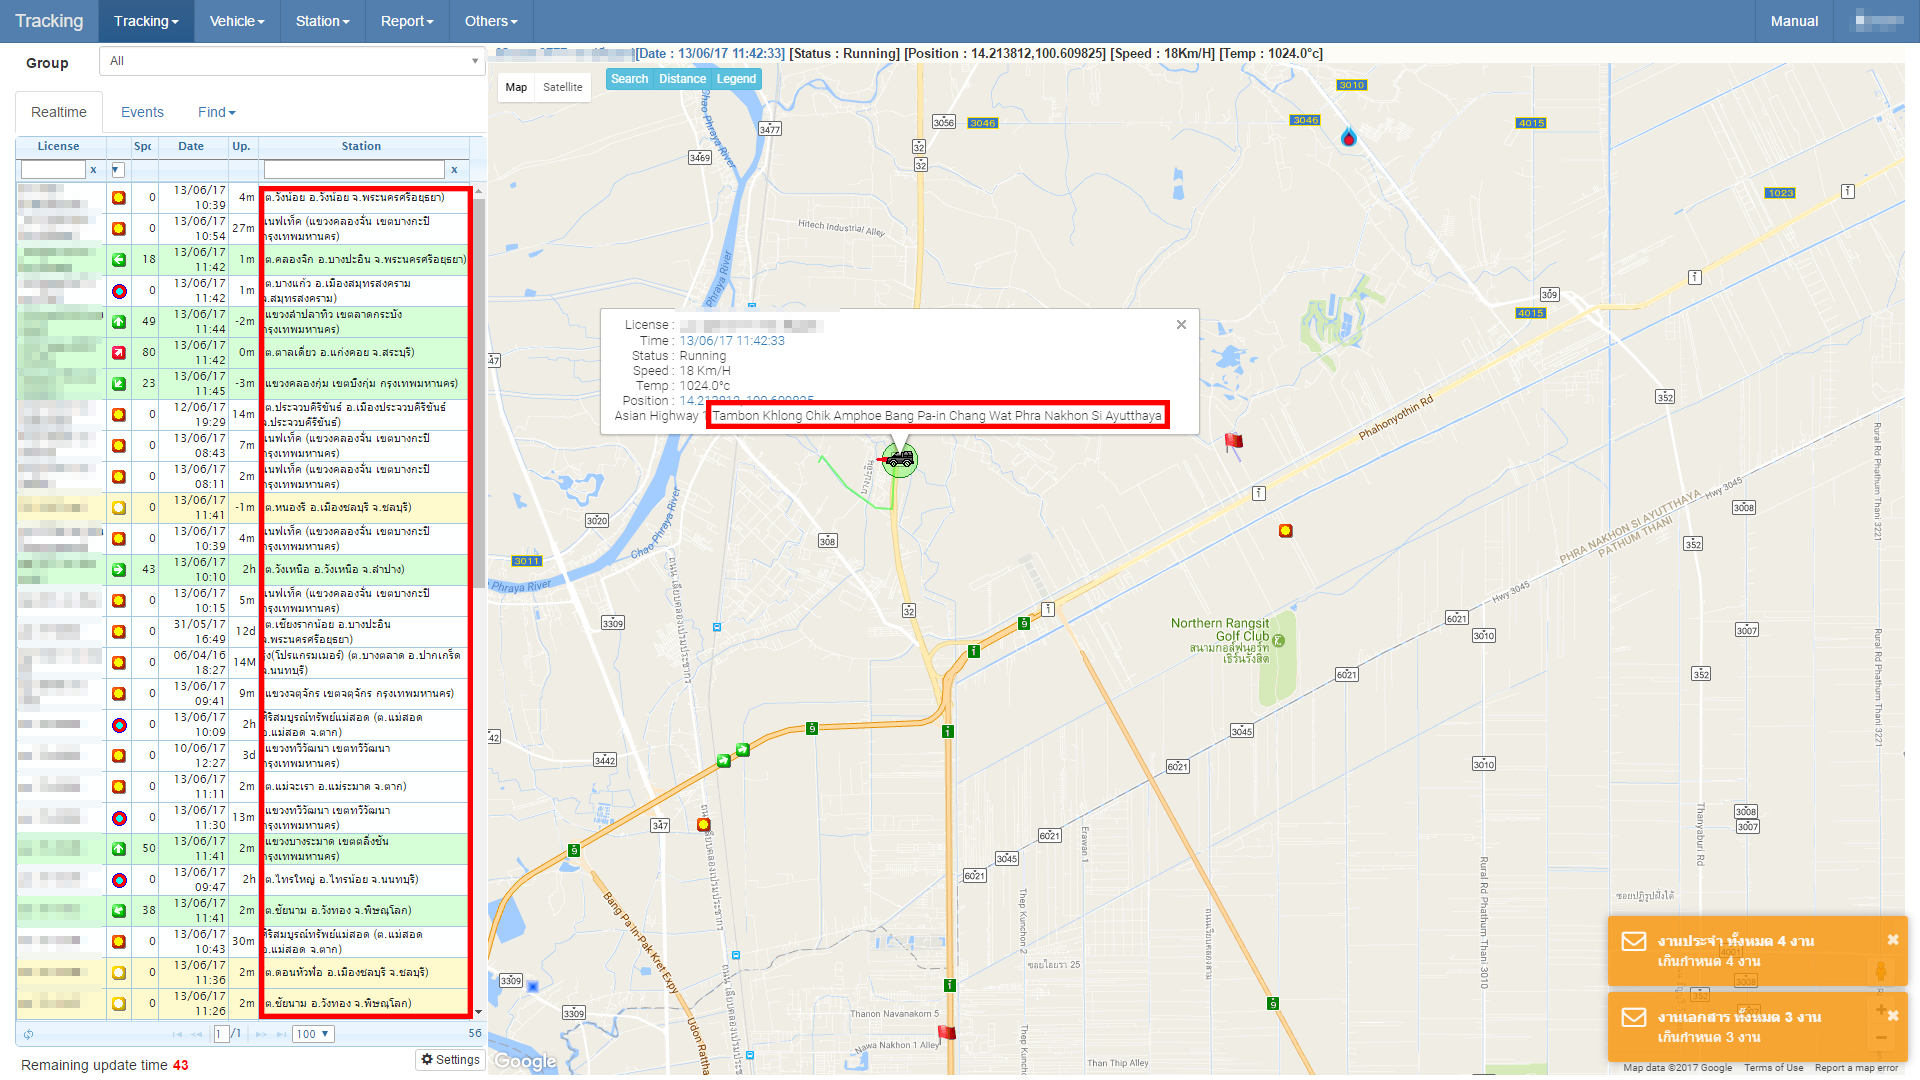1920x1080 pixels.
Task: Click the stopped status icon at 13/06/17 10:54 row
Action: point(119,229)
